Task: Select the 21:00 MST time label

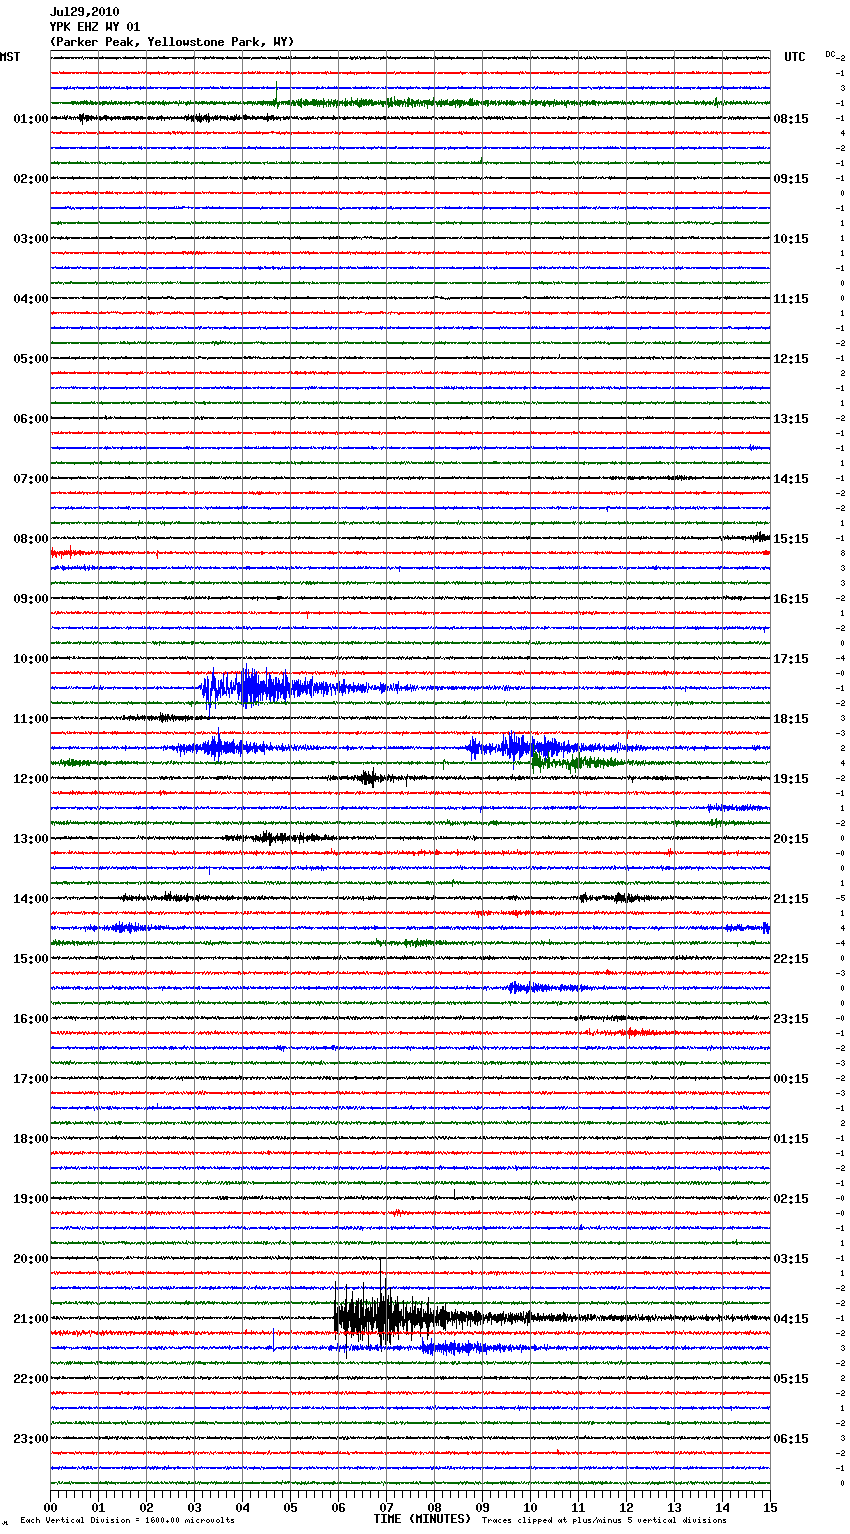Action: (31, 1319)
